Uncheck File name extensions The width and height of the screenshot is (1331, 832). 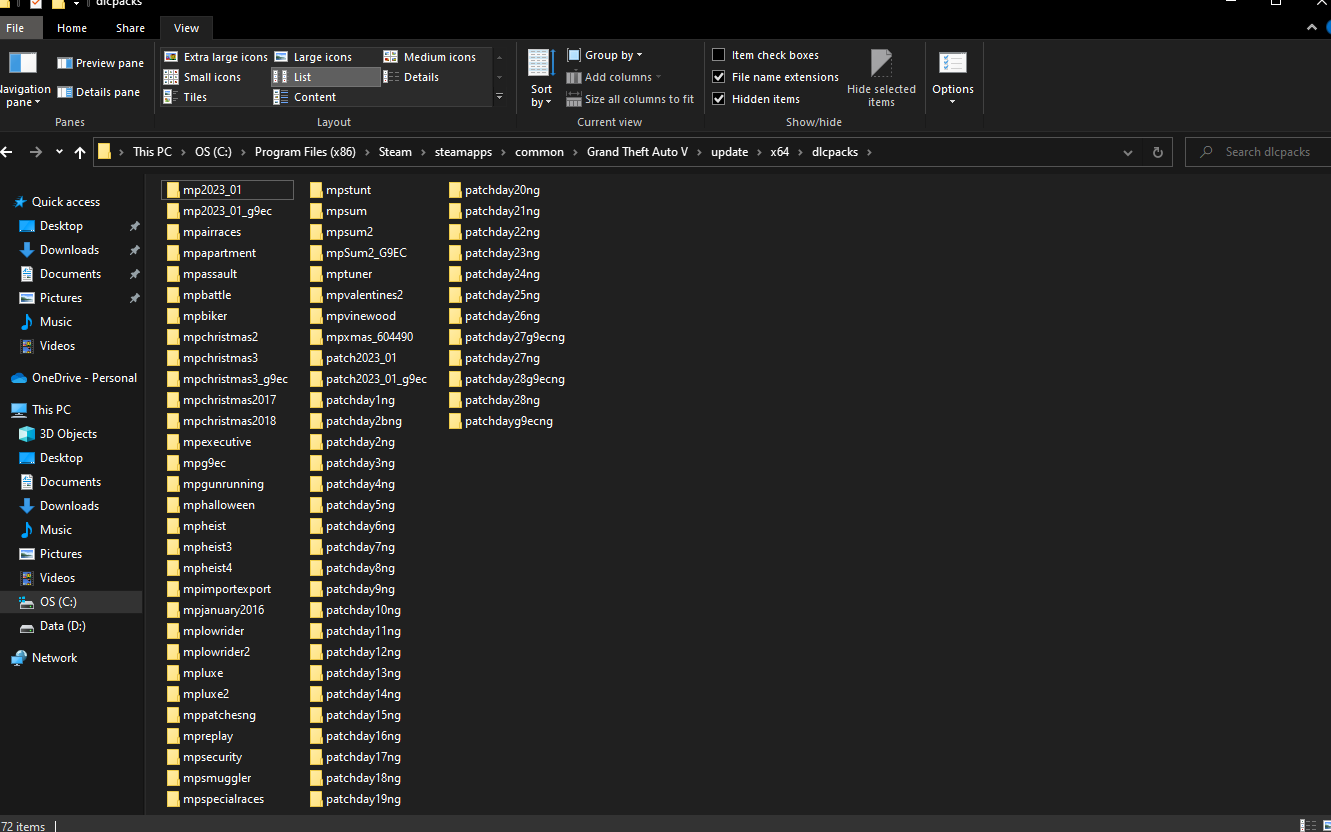(718, 77)
